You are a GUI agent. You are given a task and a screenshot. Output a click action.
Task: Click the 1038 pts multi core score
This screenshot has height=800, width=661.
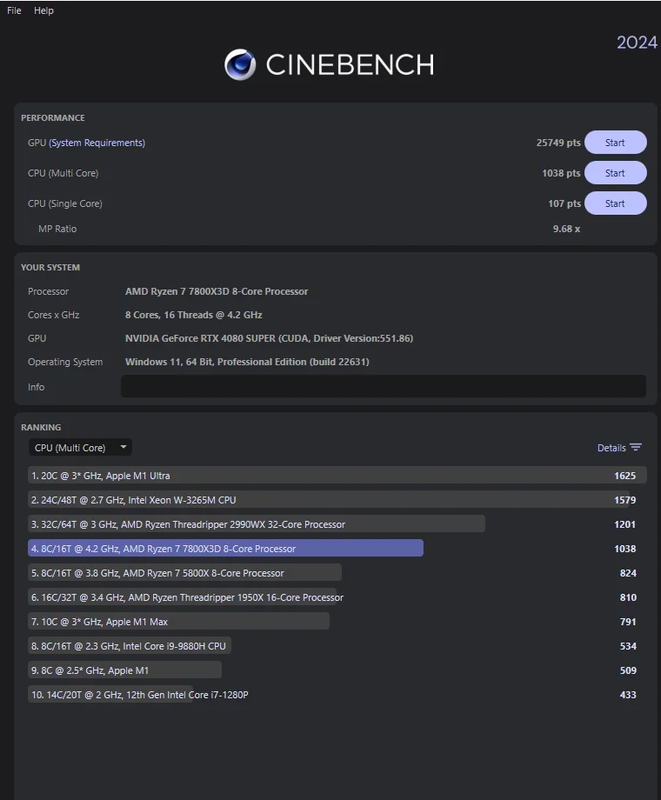pos(561,173)
